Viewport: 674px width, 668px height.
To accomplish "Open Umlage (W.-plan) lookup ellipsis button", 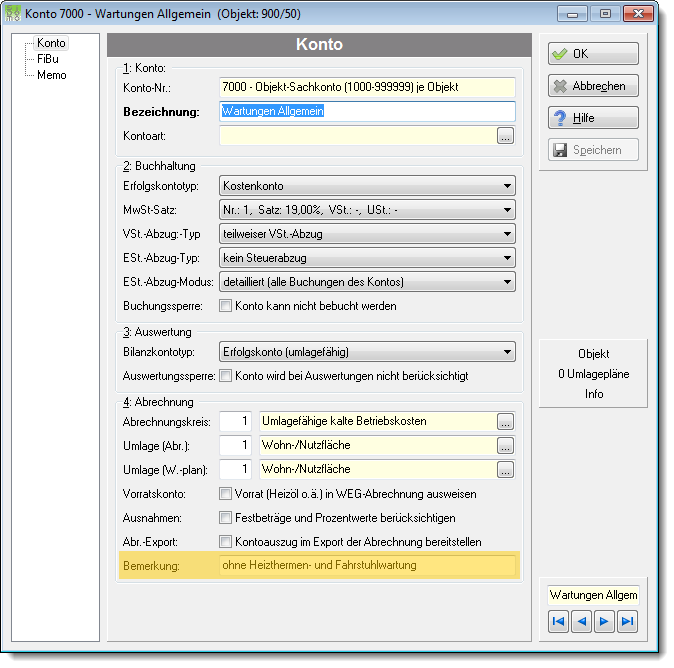I will coord(505,469).
